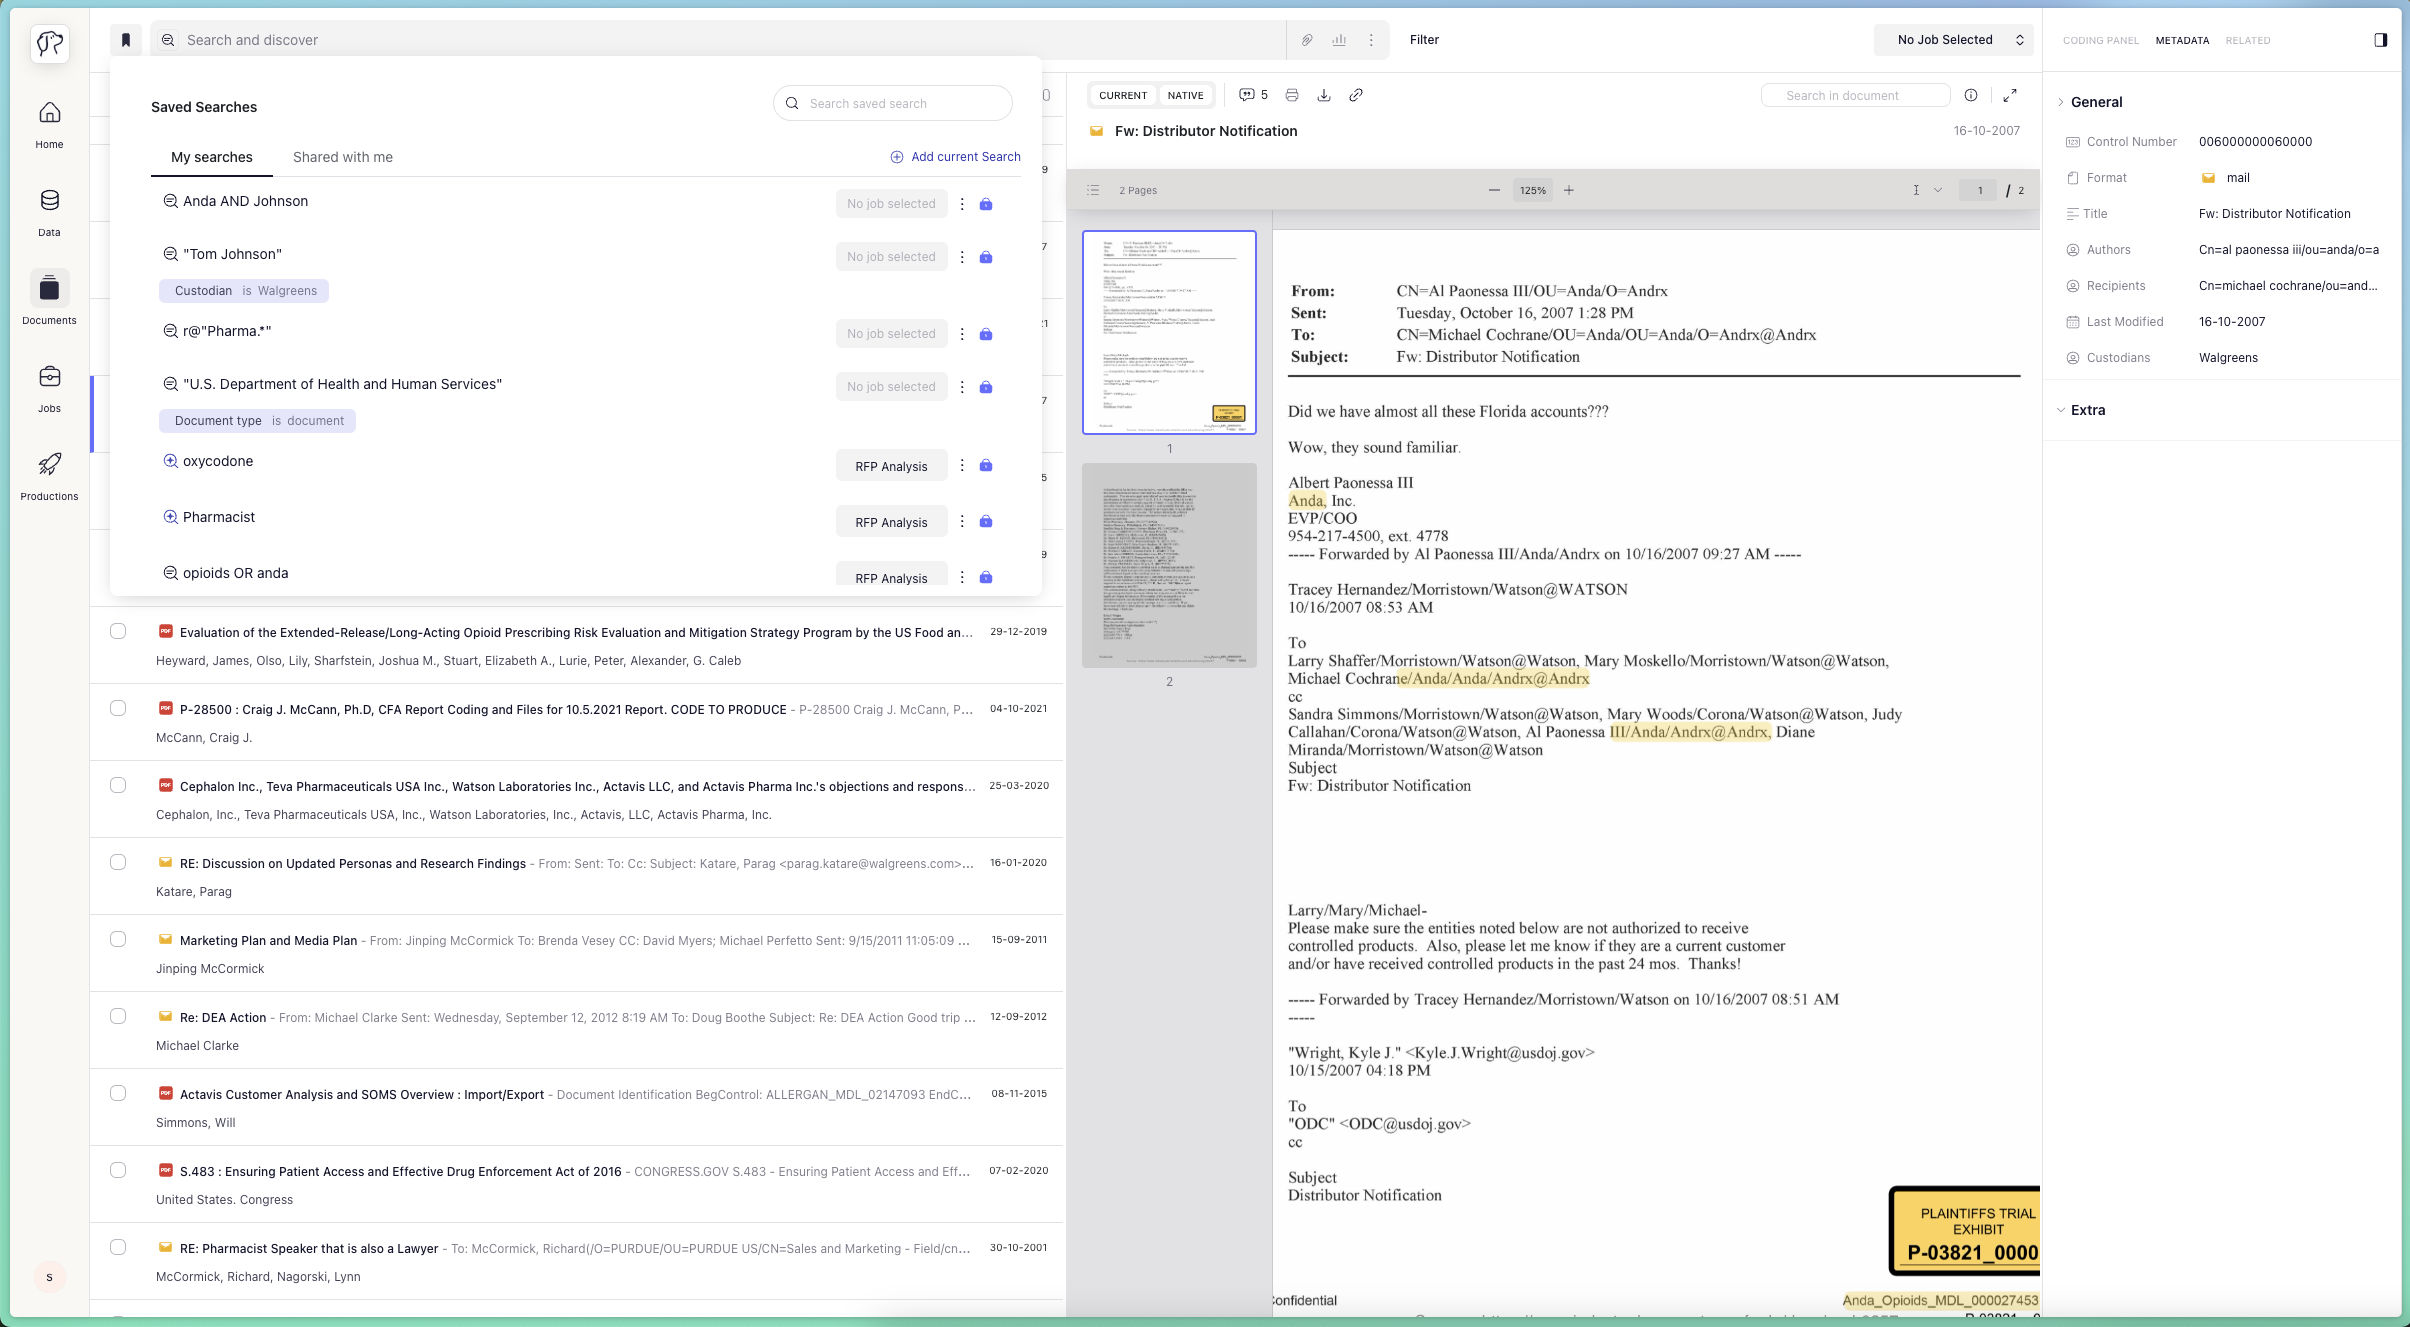
Task: Select page 2 thumbnail
Action: tap(1169, 565)
